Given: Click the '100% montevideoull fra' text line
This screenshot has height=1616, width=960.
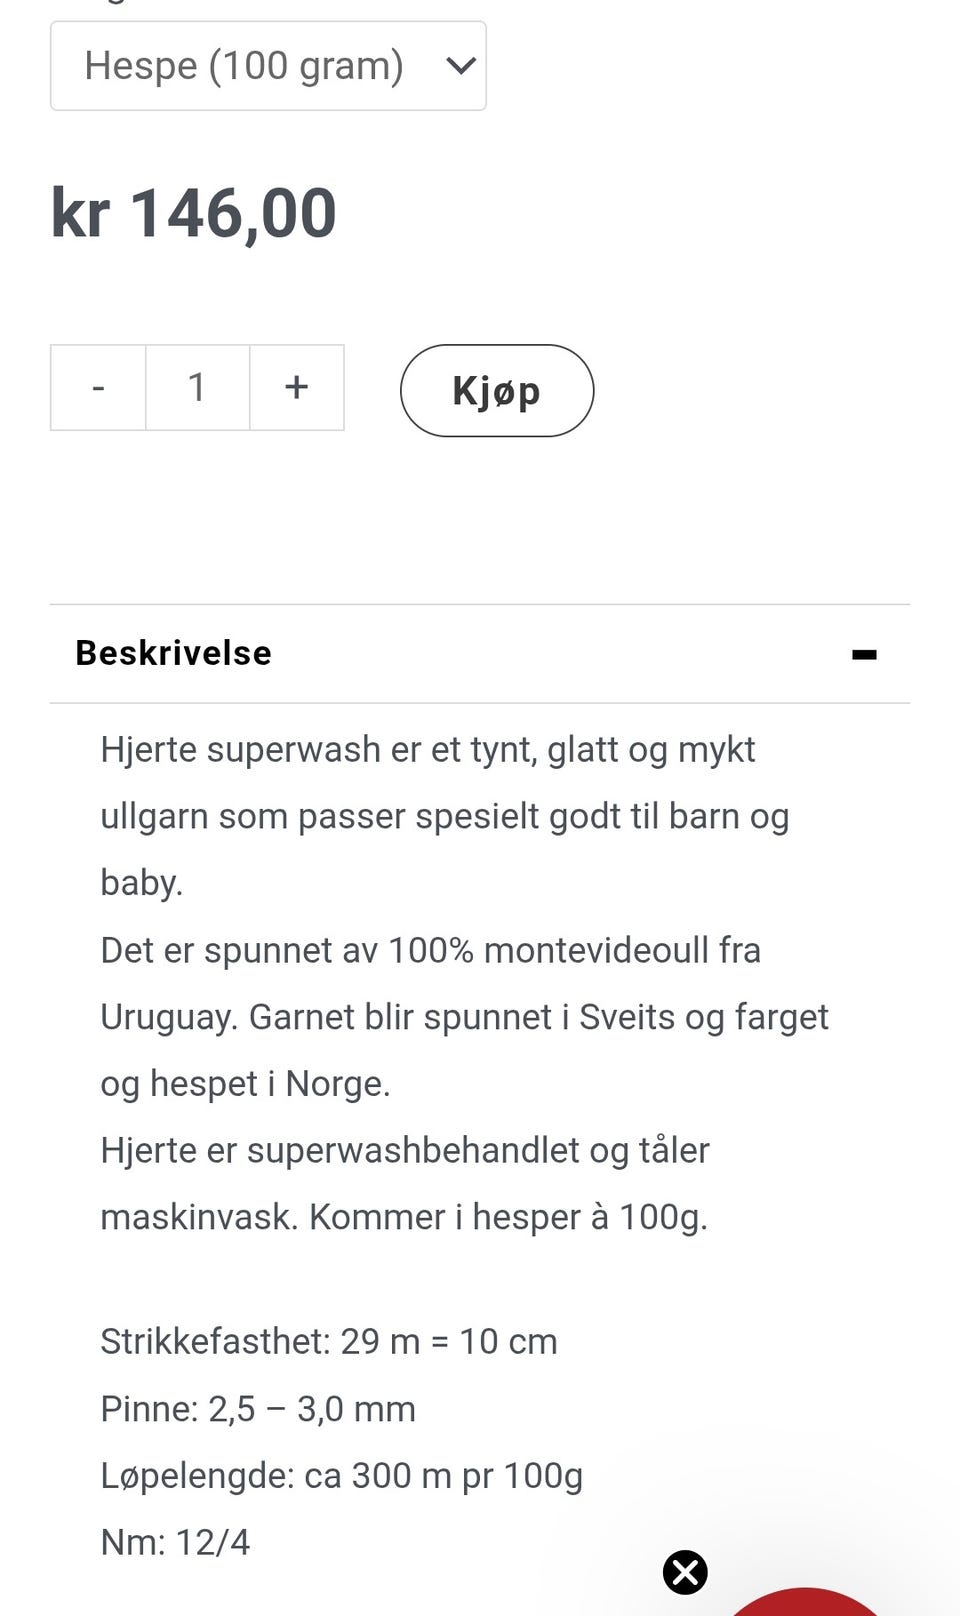Looking at the screenshot, I should point(430,950).
